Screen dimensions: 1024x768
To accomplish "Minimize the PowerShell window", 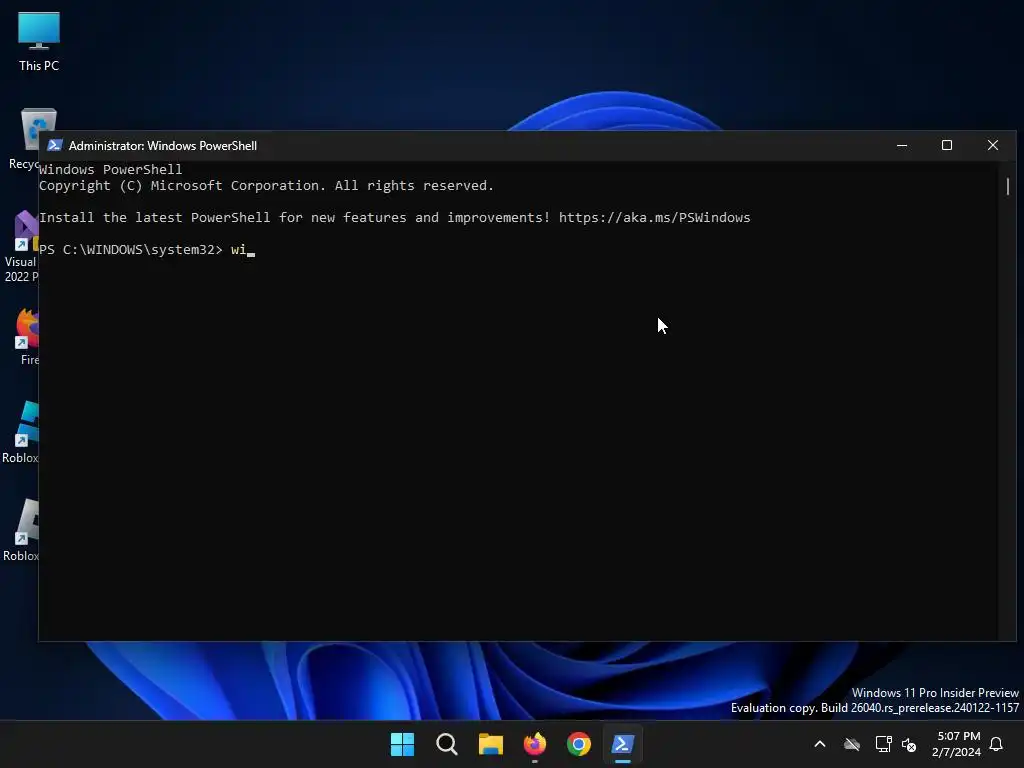I will 902,145.
